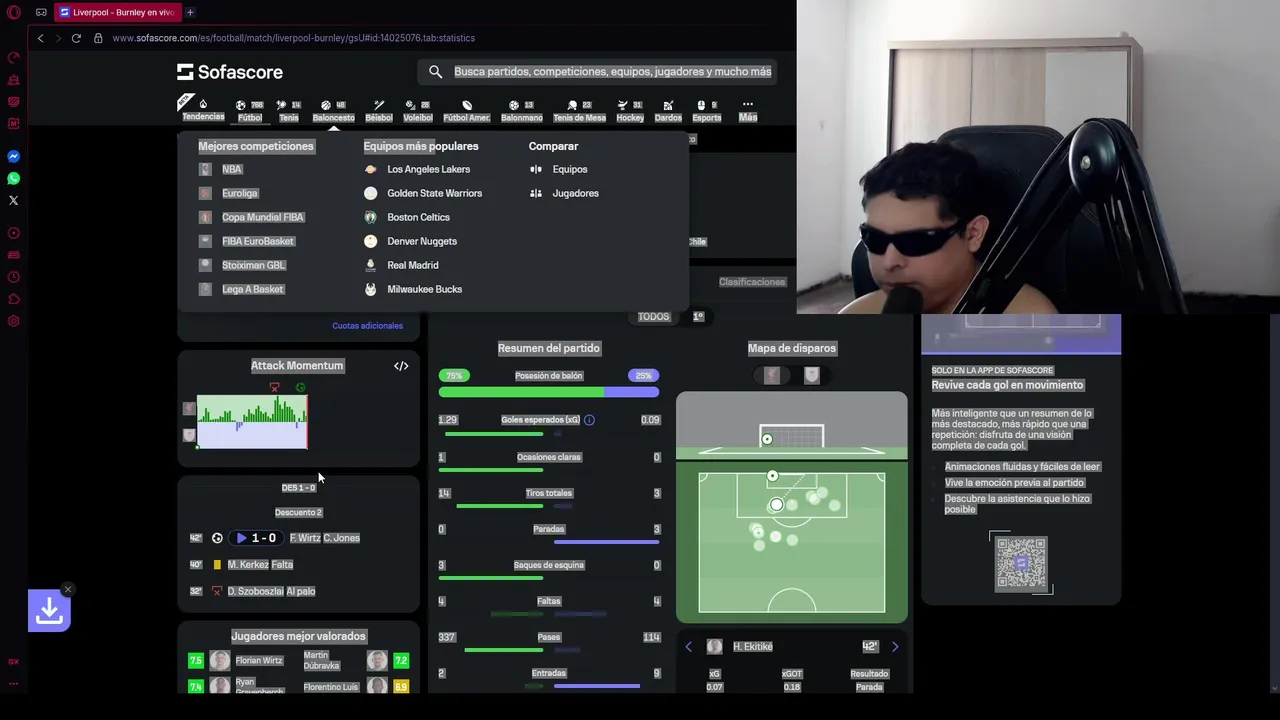Open the Fútbol sports tab
The height and width of the screenshot is (720, 1280).
[x=250, y=111]
